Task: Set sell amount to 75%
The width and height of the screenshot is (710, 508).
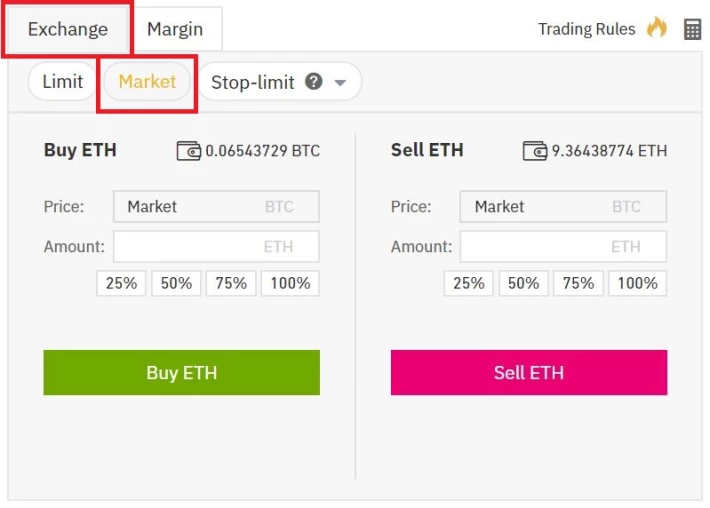Action: [578, 283]
